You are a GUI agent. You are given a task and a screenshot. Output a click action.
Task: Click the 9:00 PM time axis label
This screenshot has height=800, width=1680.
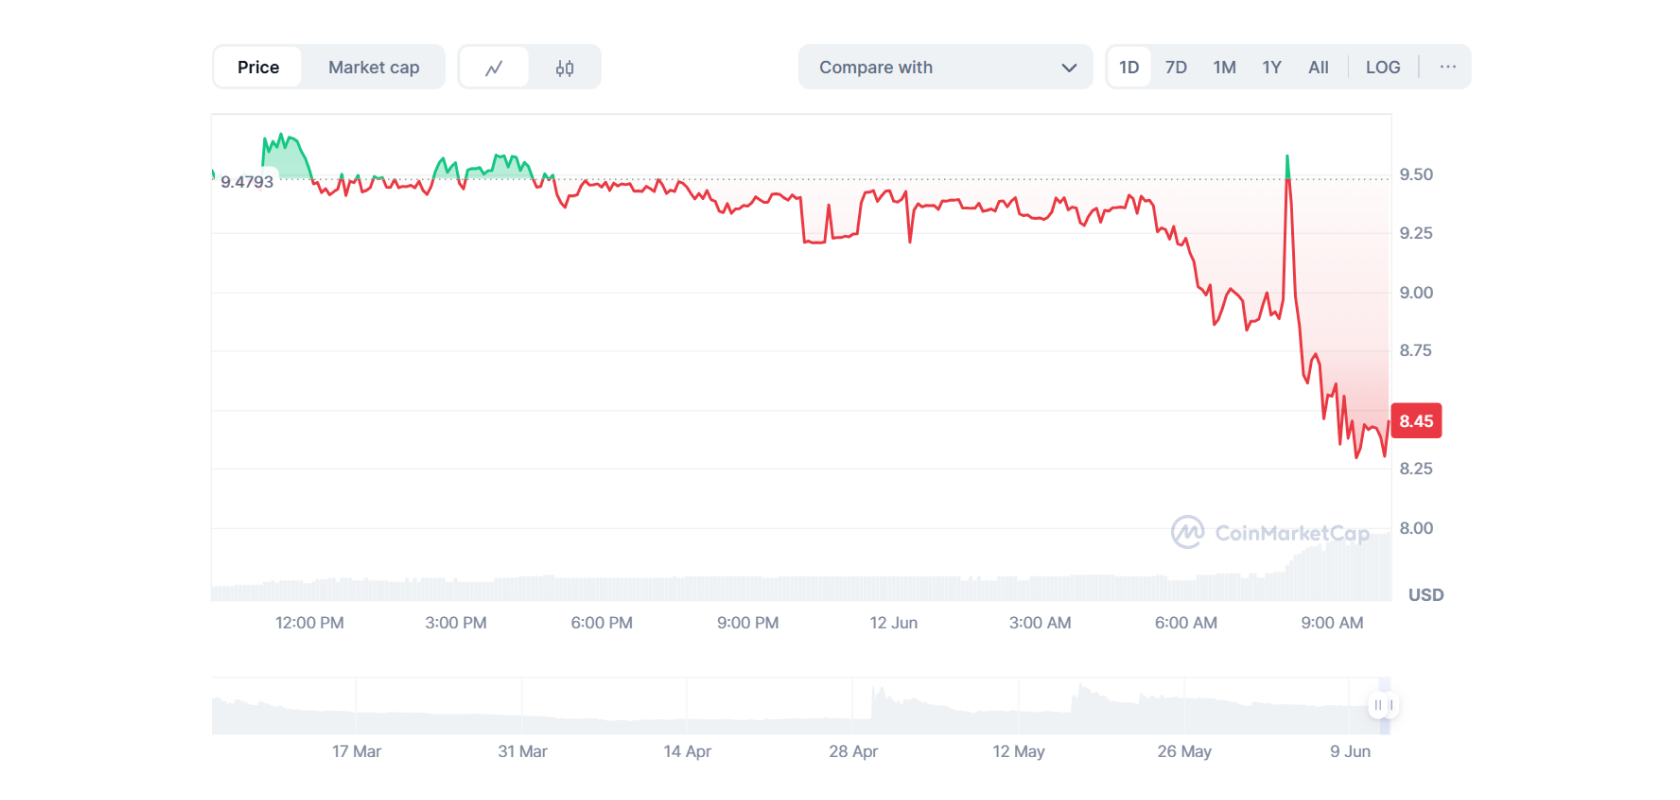747,623
